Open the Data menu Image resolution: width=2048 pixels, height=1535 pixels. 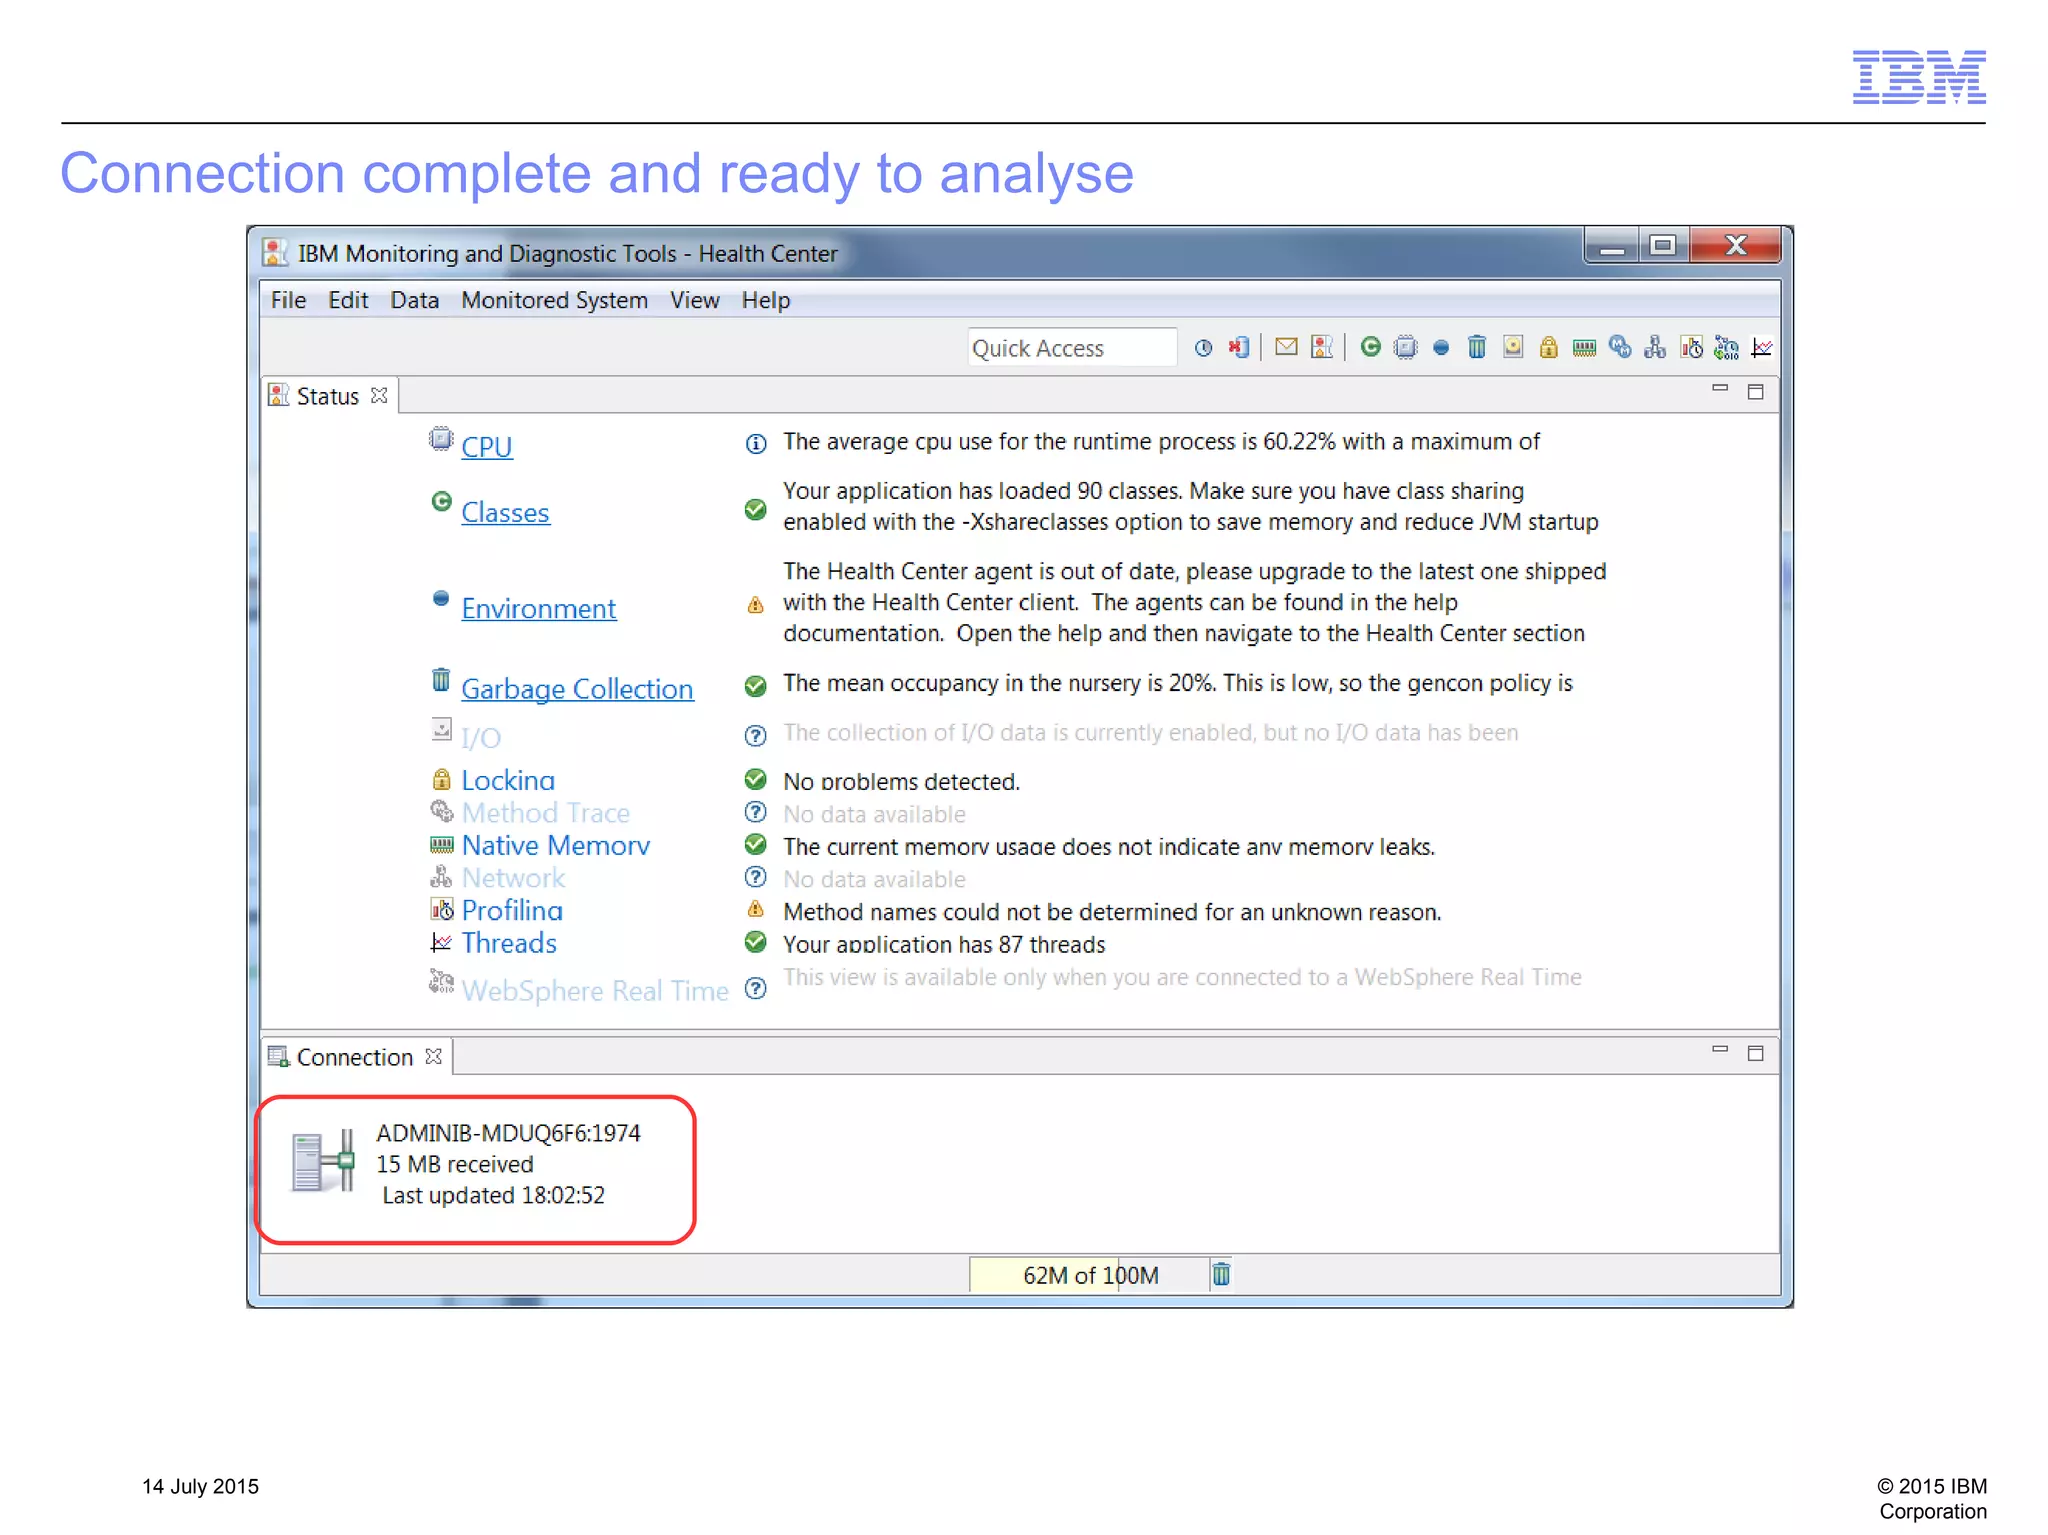[414, 300]
